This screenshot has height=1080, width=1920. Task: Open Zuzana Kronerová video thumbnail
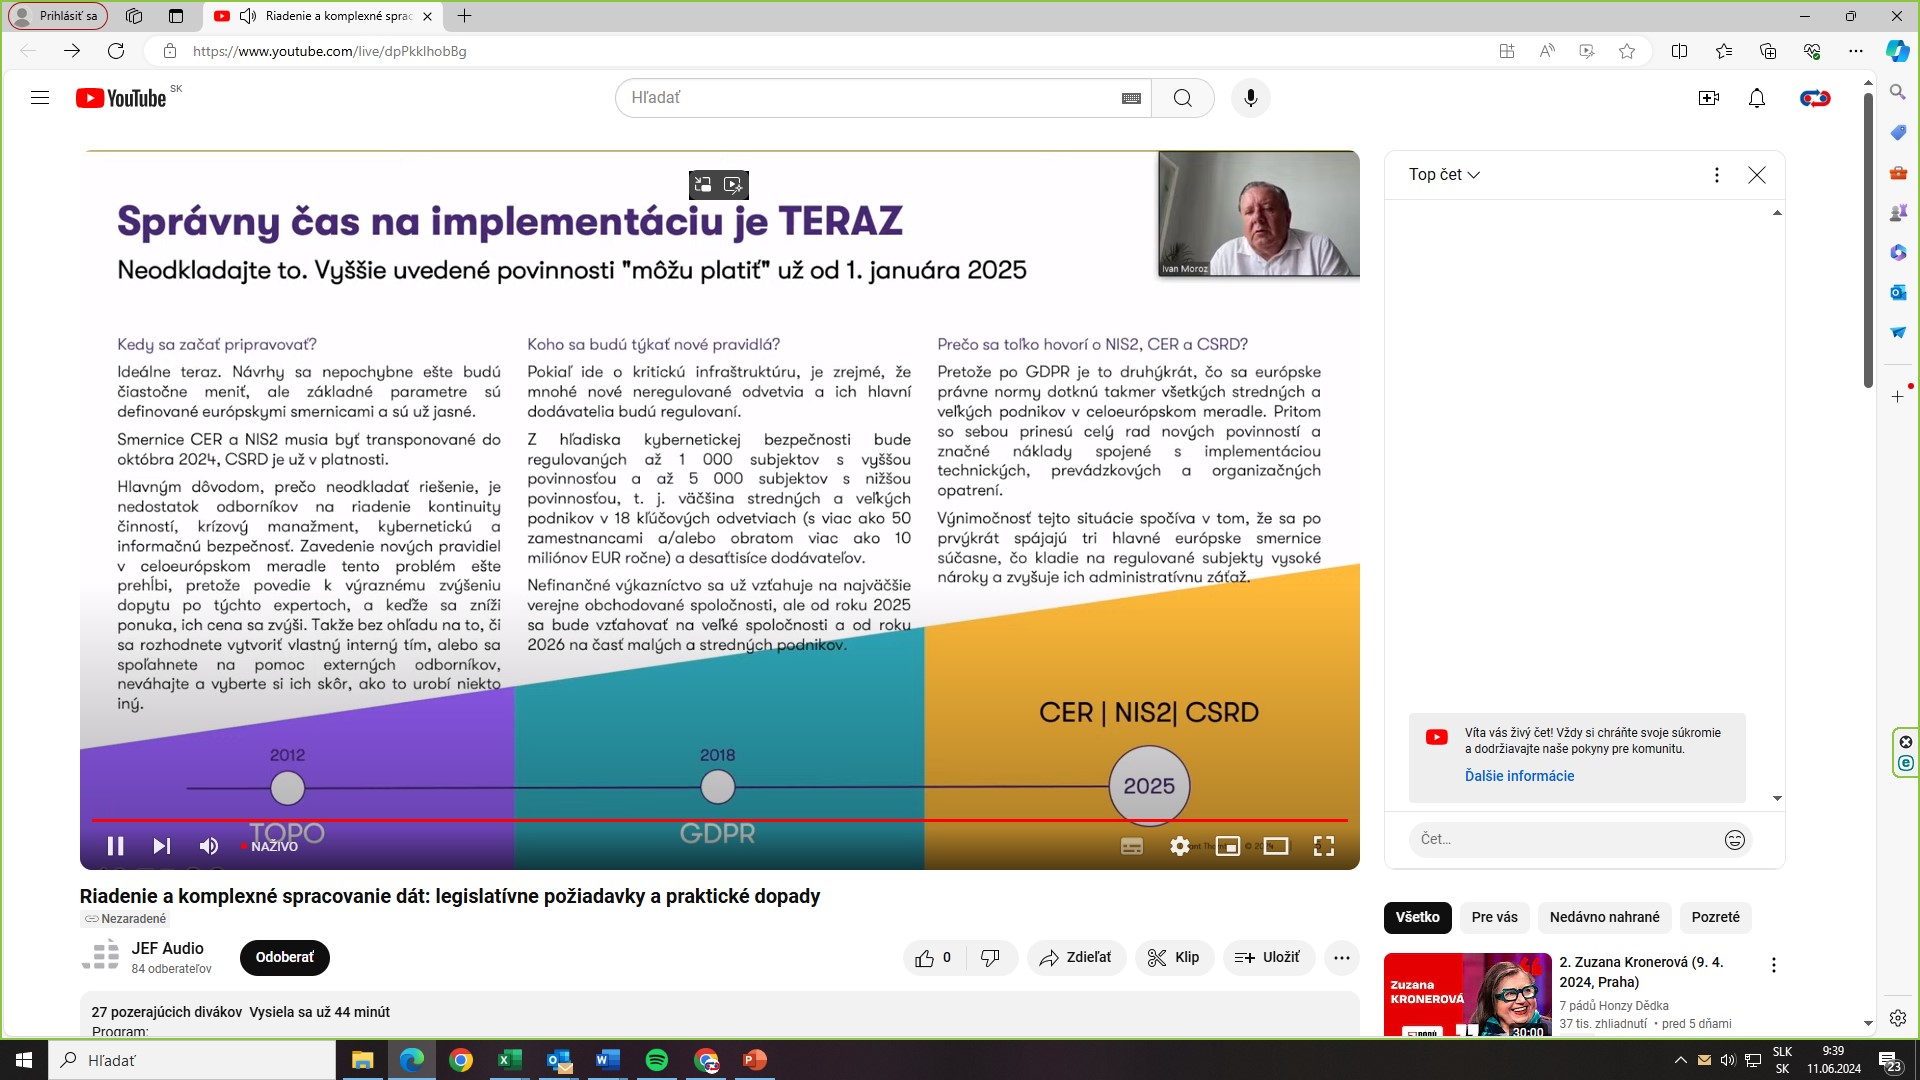click(1467, 995)
